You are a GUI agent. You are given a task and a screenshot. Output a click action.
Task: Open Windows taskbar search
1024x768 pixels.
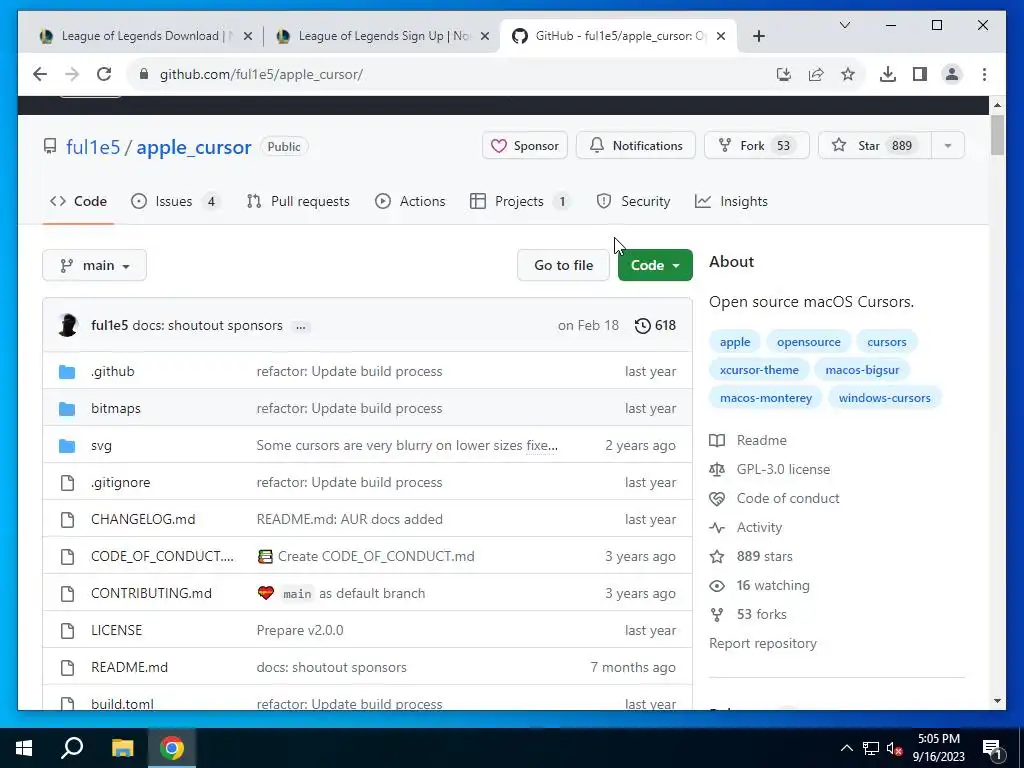point(72,748)
